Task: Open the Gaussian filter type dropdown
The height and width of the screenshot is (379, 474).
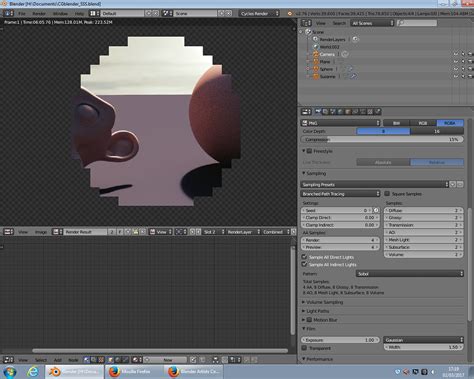Action: (424, 340)
